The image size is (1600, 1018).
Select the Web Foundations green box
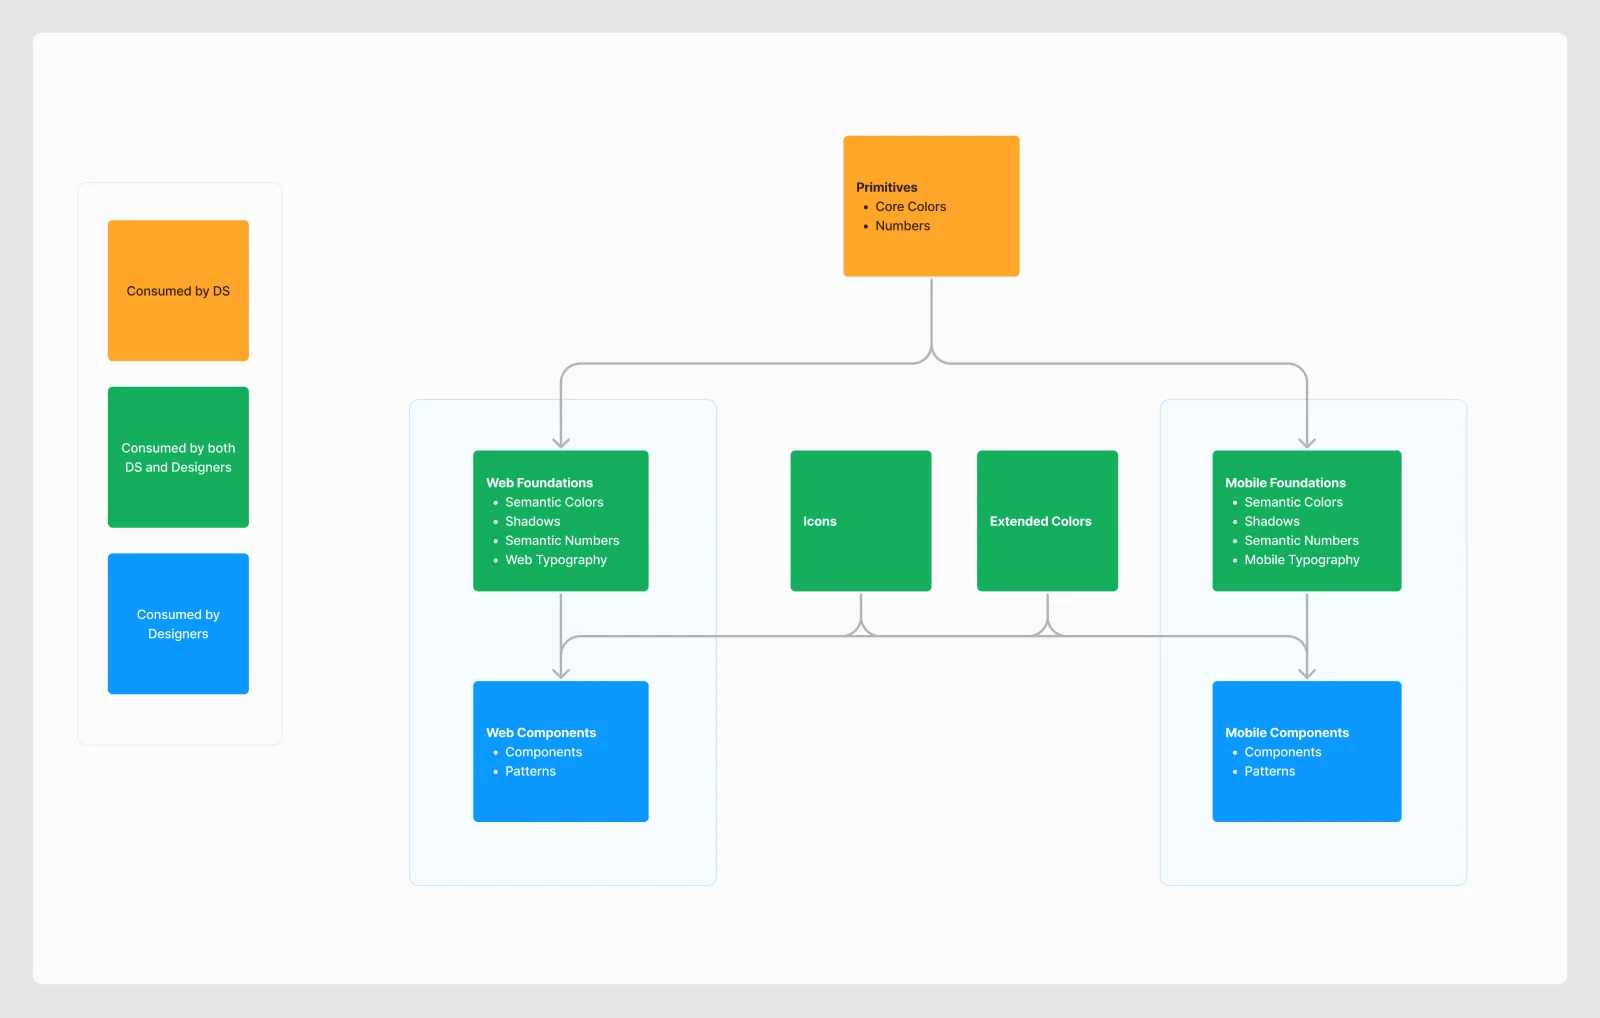(x=561, y=521)
